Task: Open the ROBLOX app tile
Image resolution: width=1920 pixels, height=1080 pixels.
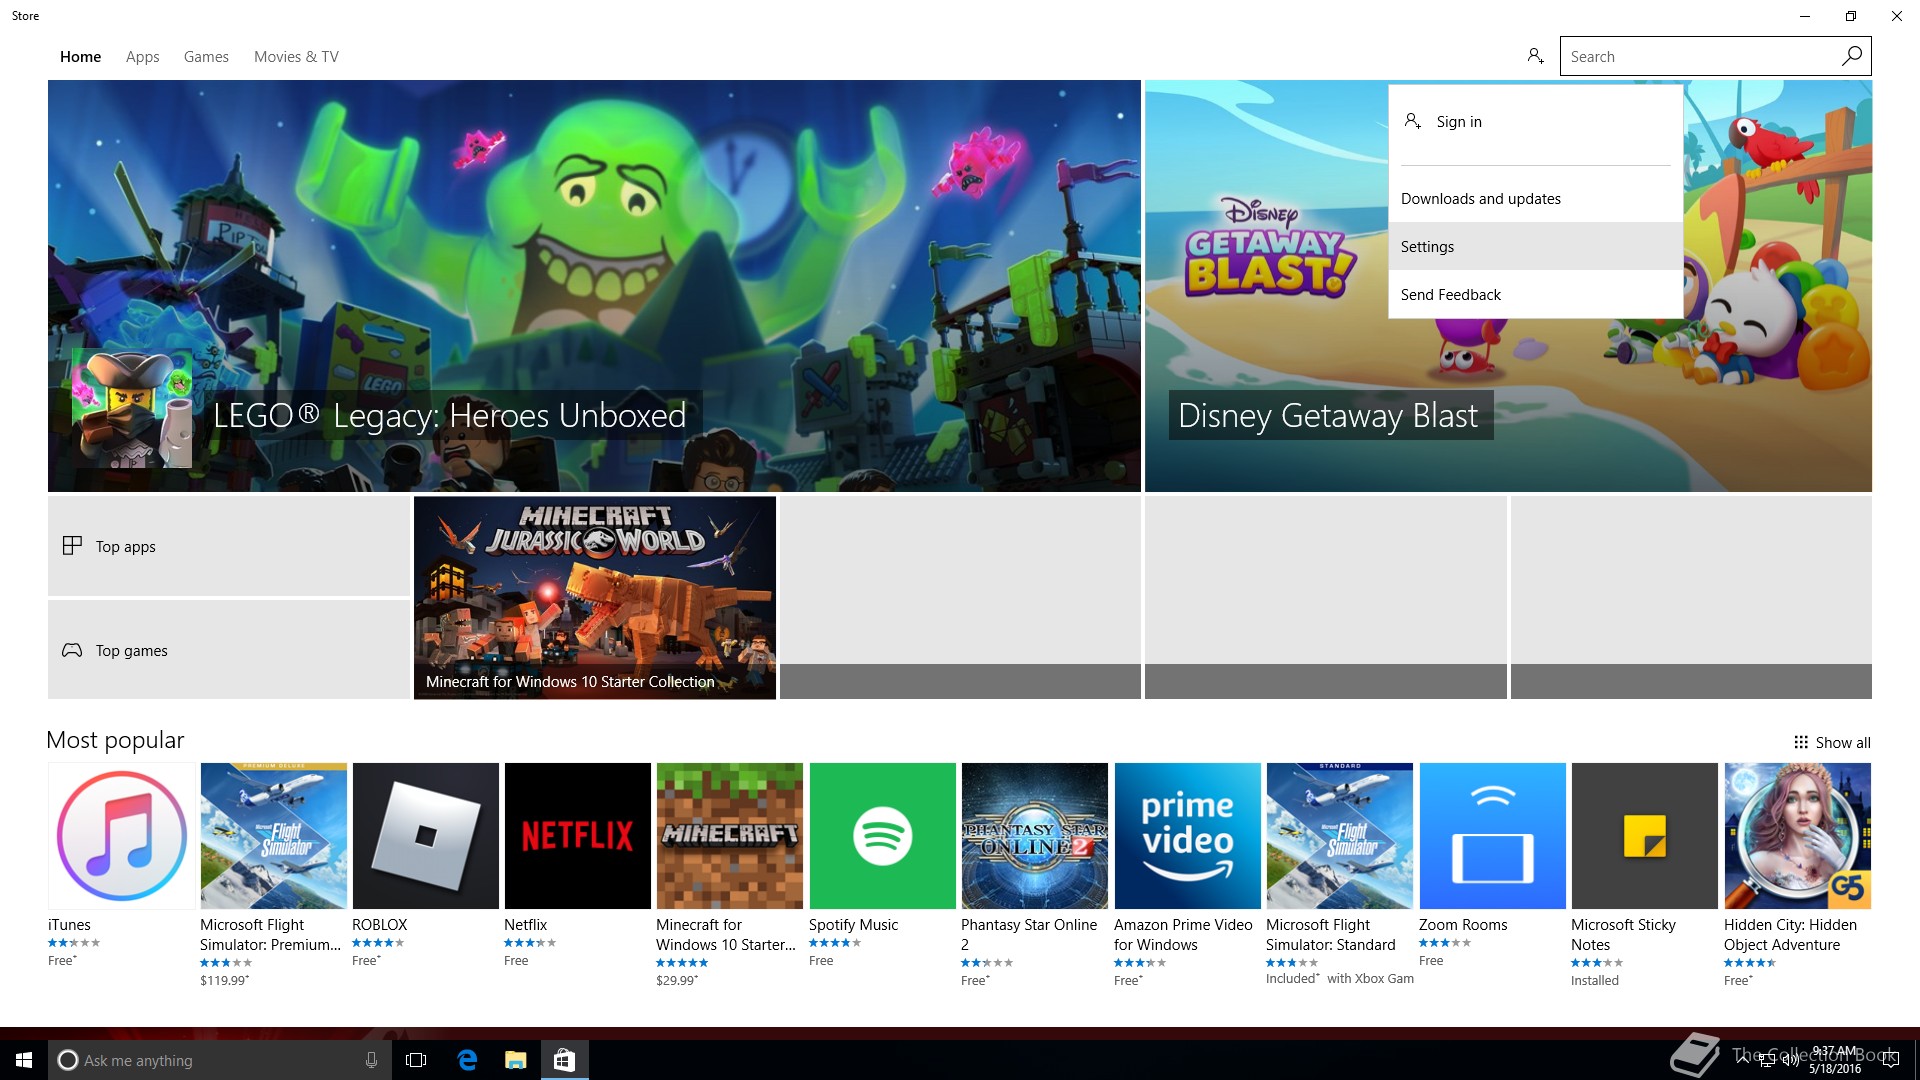Action: coord(425,836)
